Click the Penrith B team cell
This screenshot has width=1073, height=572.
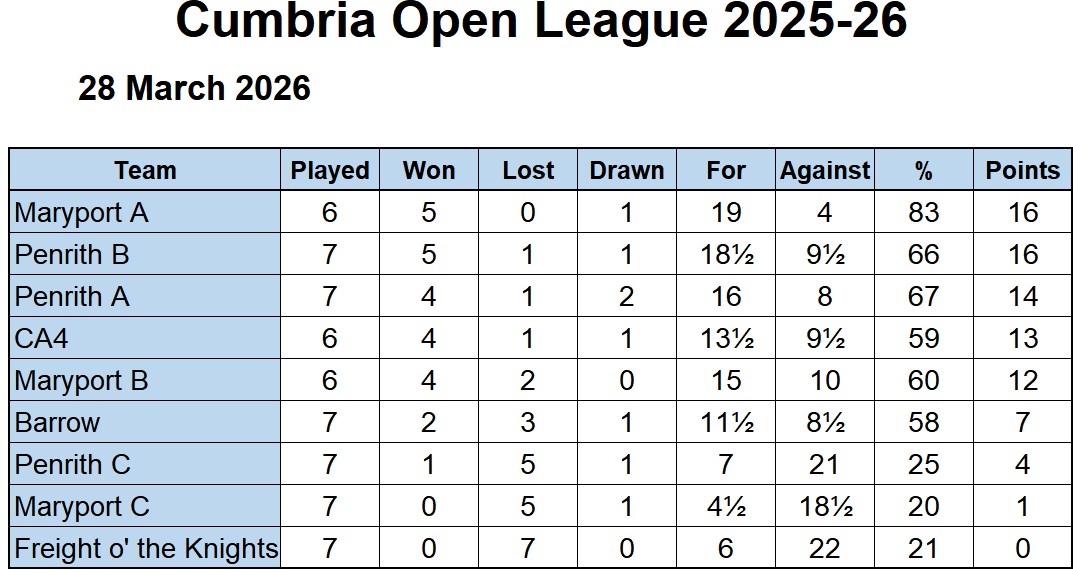(144, 254)
